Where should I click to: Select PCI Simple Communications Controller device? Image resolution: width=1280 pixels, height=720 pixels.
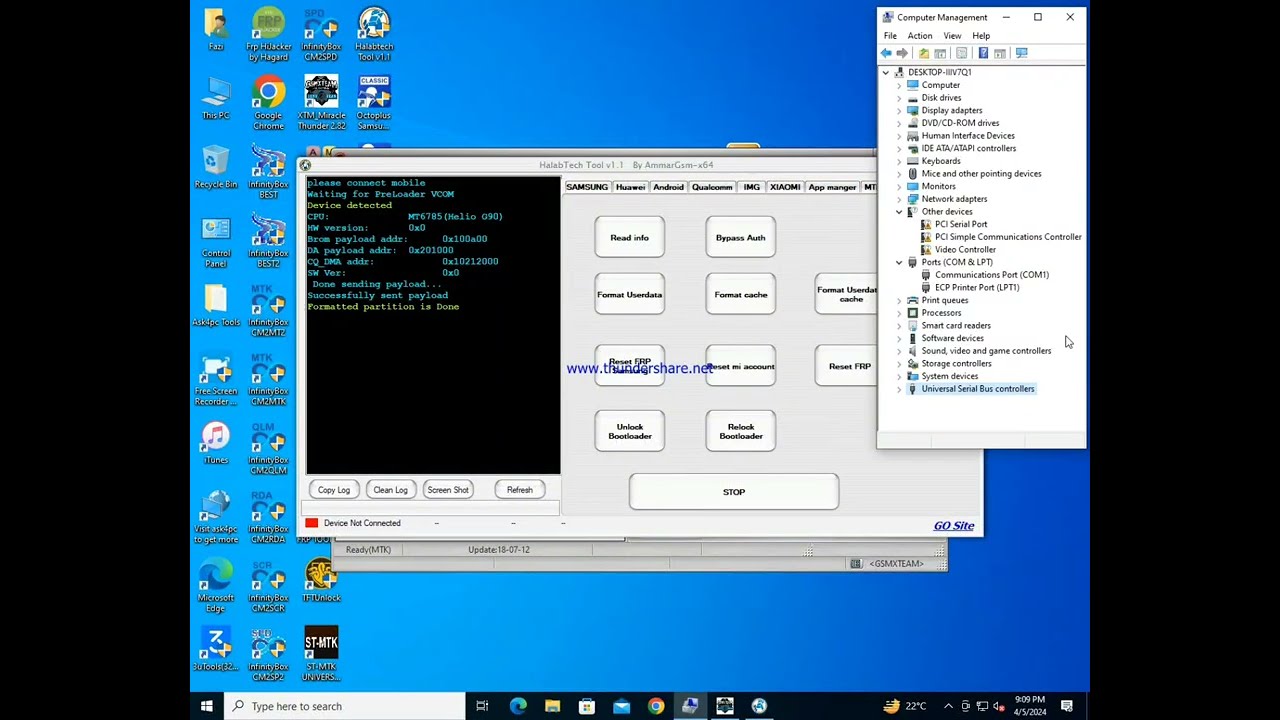[1007, 237]
